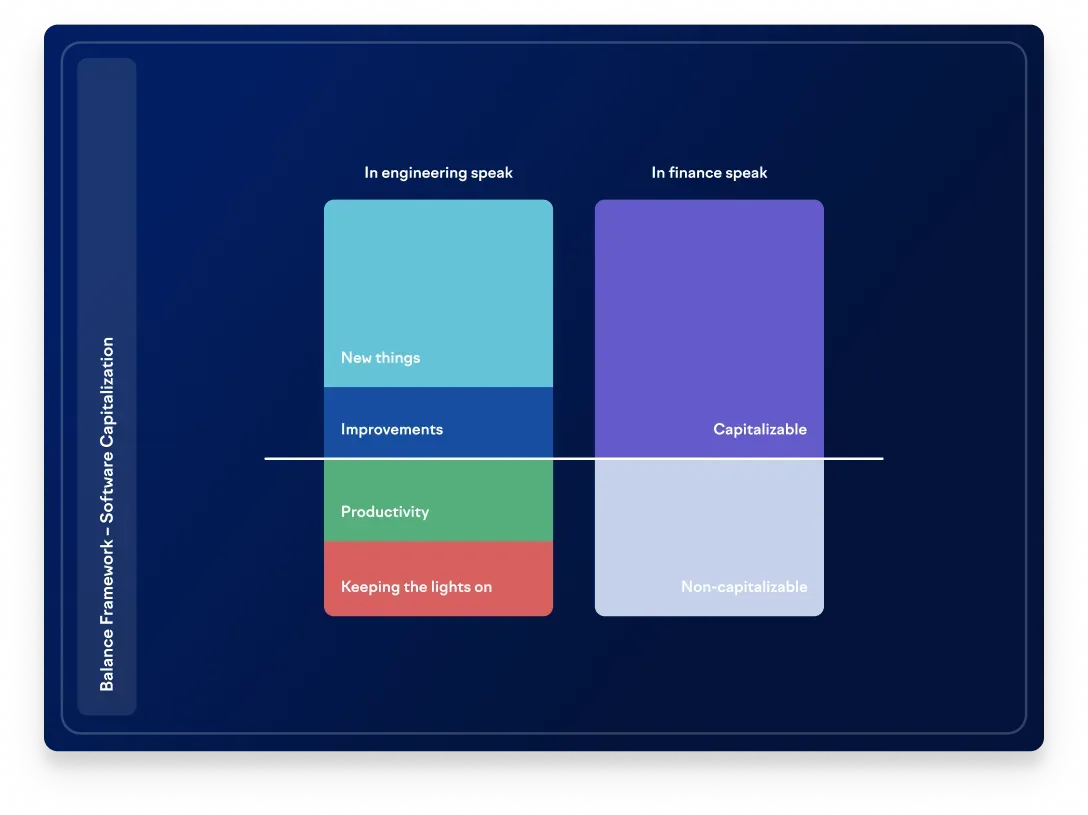Screen dimensions: 1088x815
Task: Click the purple 'Capitalizable' block
Action: tap(709, 329)
